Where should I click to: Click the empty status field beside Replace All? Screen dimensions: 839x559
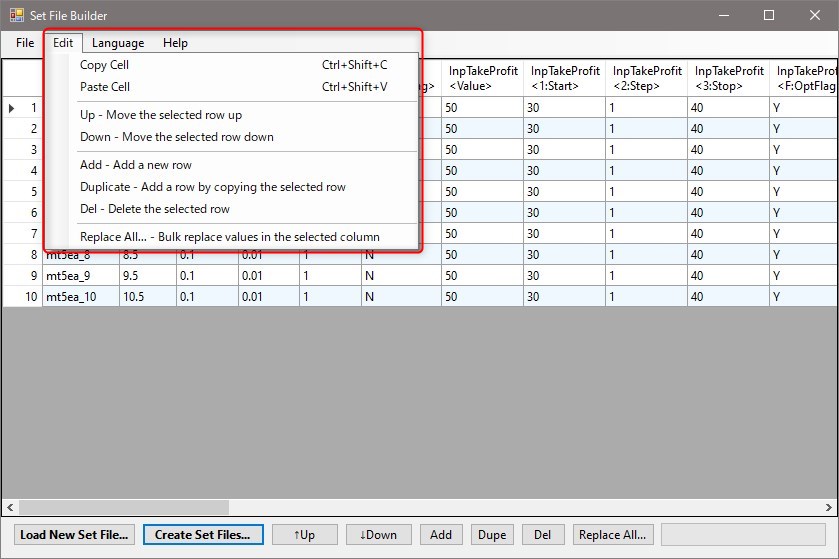coord(743,534)
